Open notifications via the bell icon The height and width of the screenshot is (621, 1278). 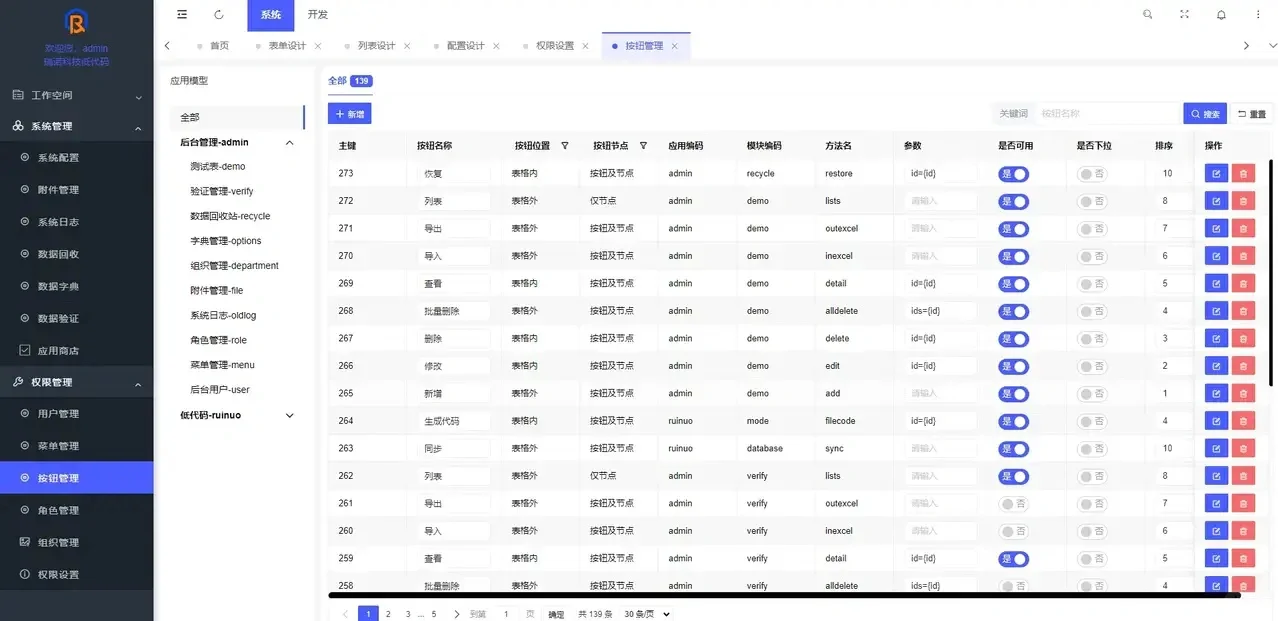click(x=1221, y=14)
